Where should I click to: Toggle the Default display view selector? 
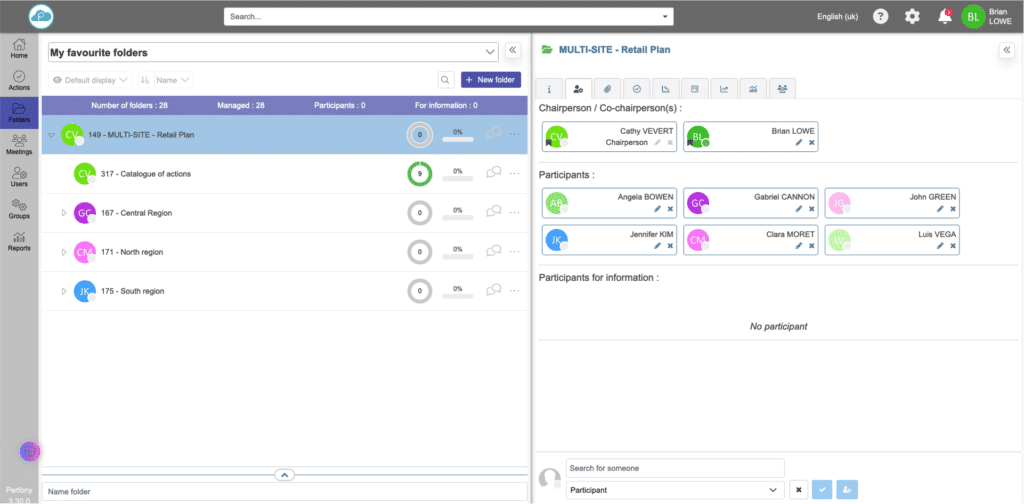90,80
